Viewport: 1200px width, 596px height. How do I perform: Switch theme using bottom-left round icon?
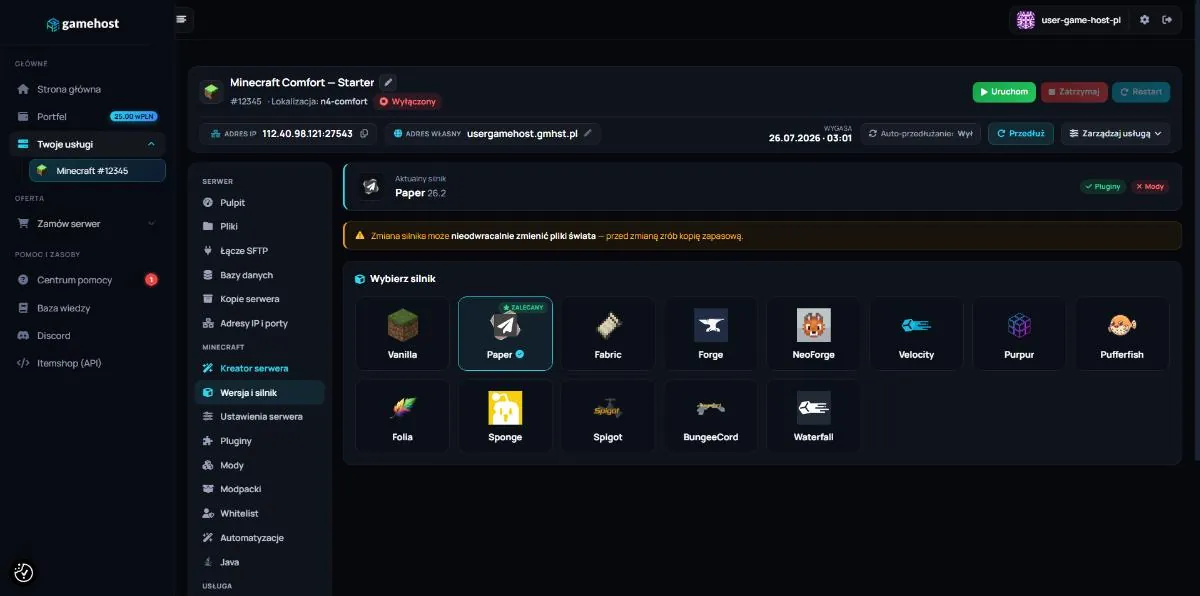point(24,572)
